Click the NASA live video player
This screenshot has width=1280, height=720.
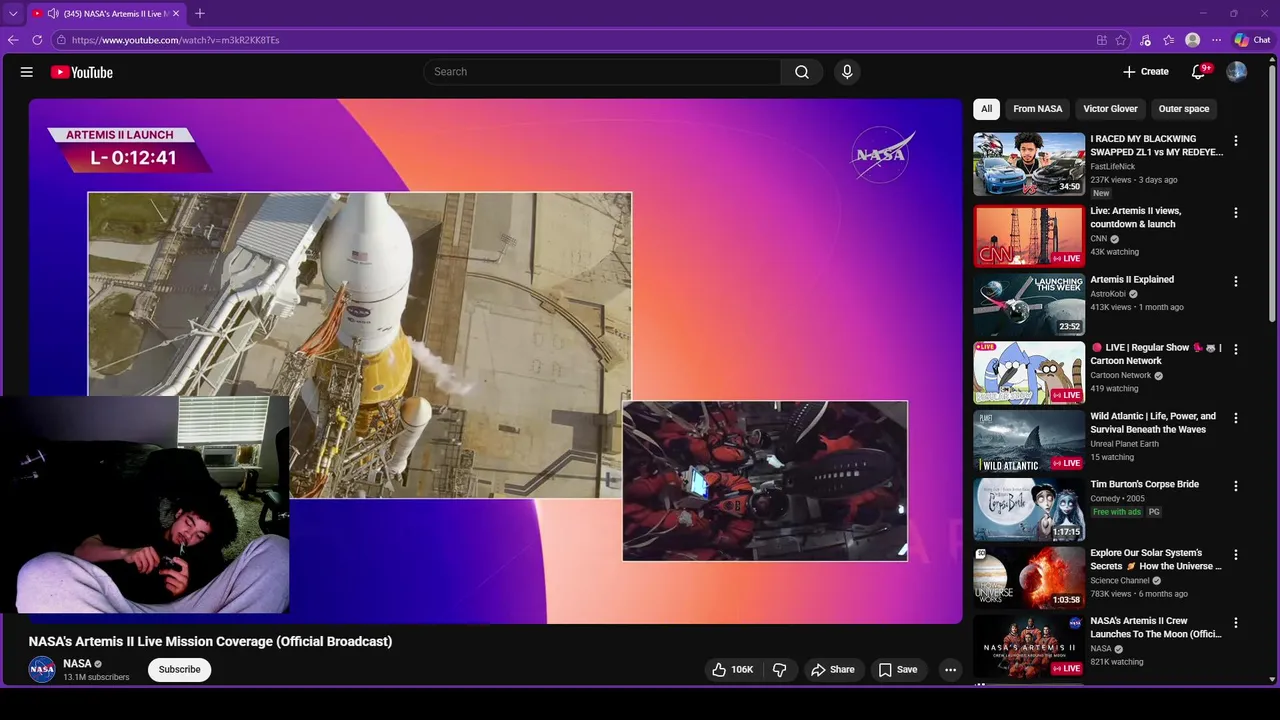pos(495,361)
